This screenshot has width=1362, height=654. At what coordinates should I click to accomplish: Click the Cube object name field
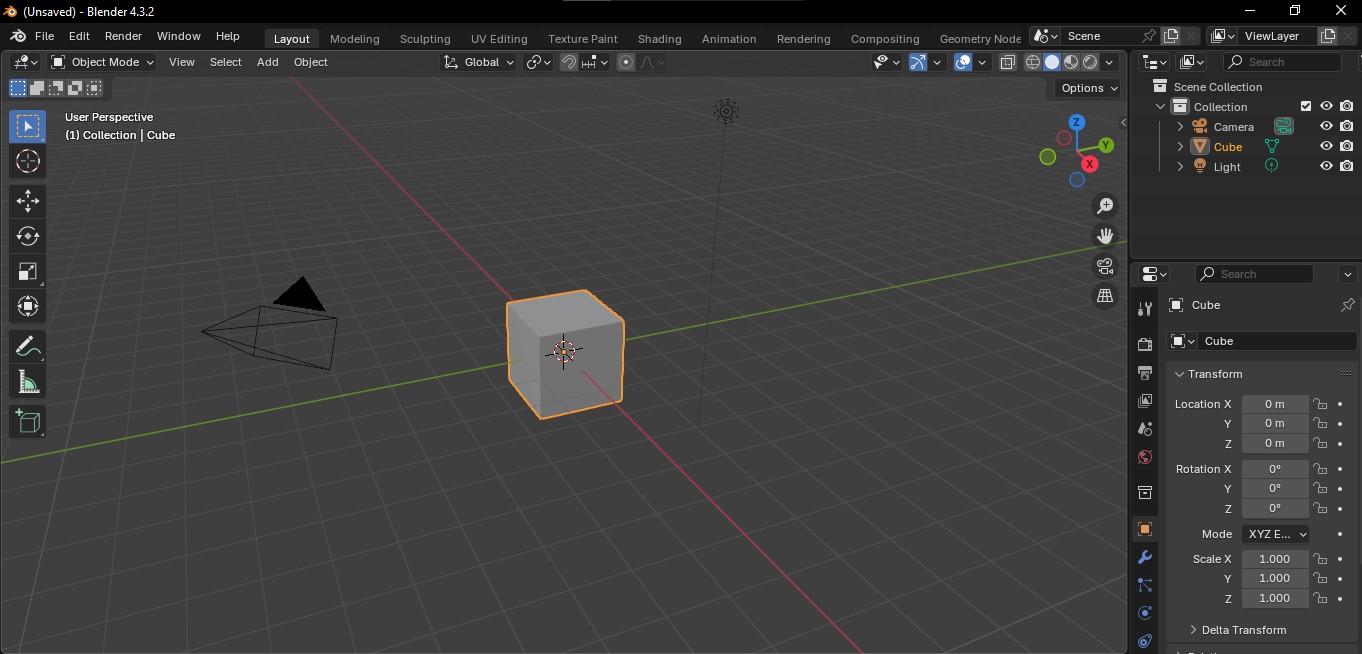click(1277, 341)
